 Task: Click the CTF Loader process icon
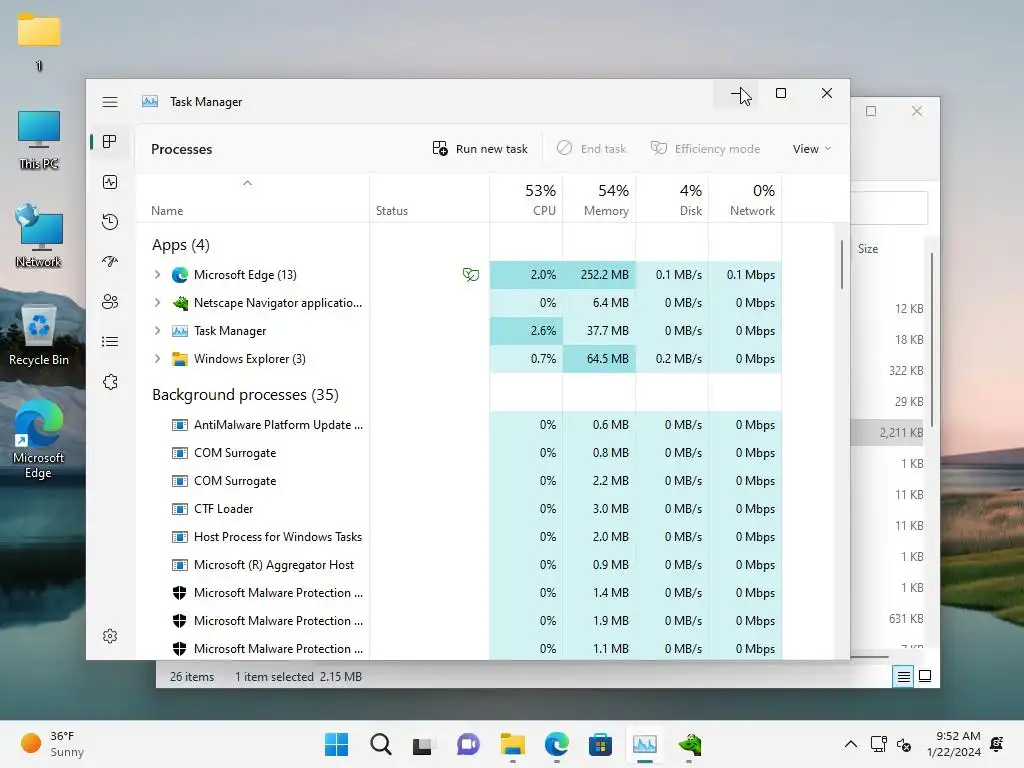(x=180, y=509)
